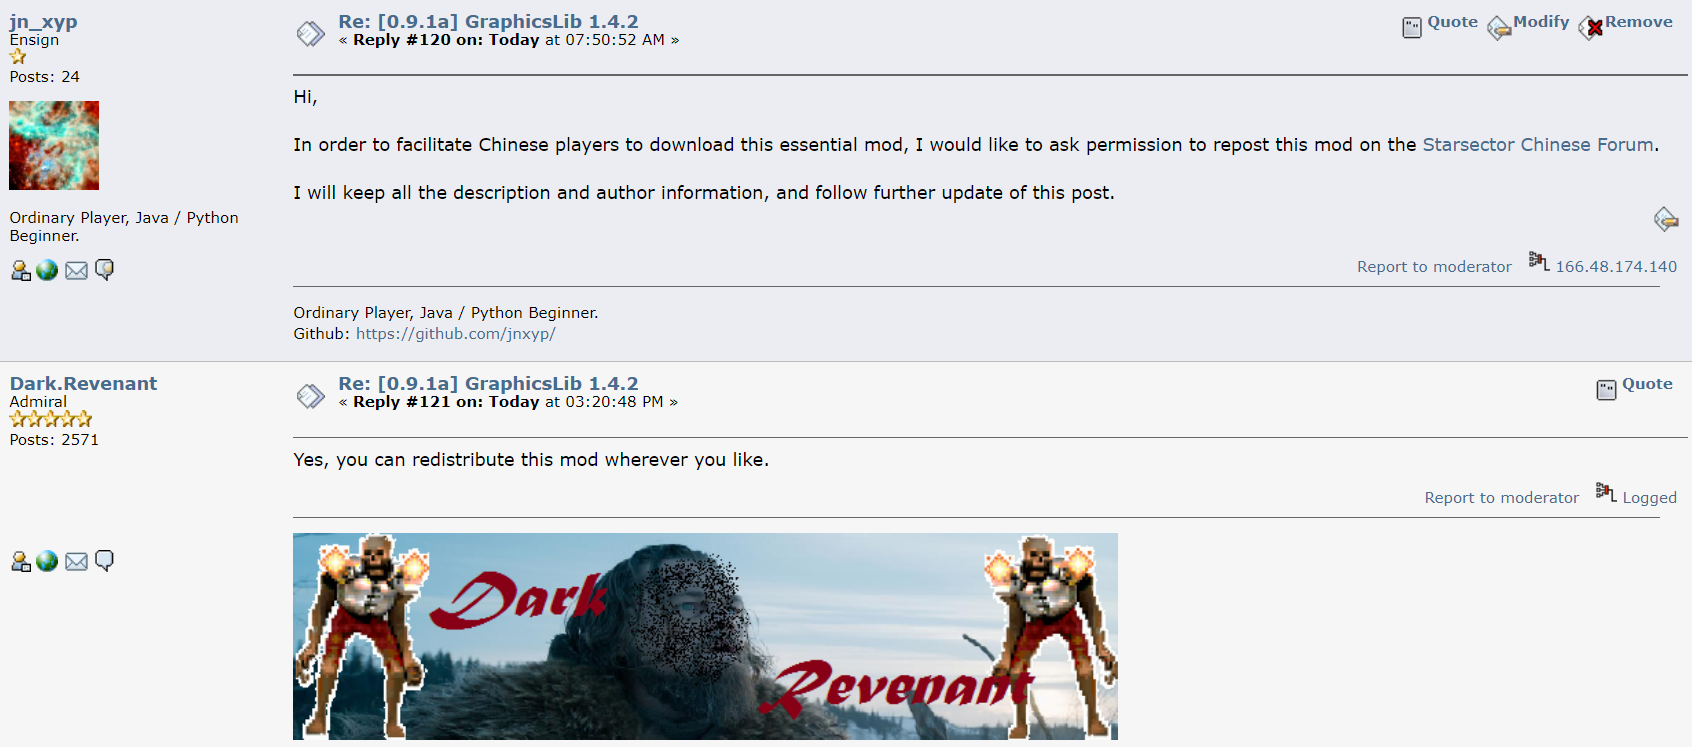Screen dimensions: 1692x747
Task: Visit Dark.Revenant's website globe icon
Action: coord(47,561)
